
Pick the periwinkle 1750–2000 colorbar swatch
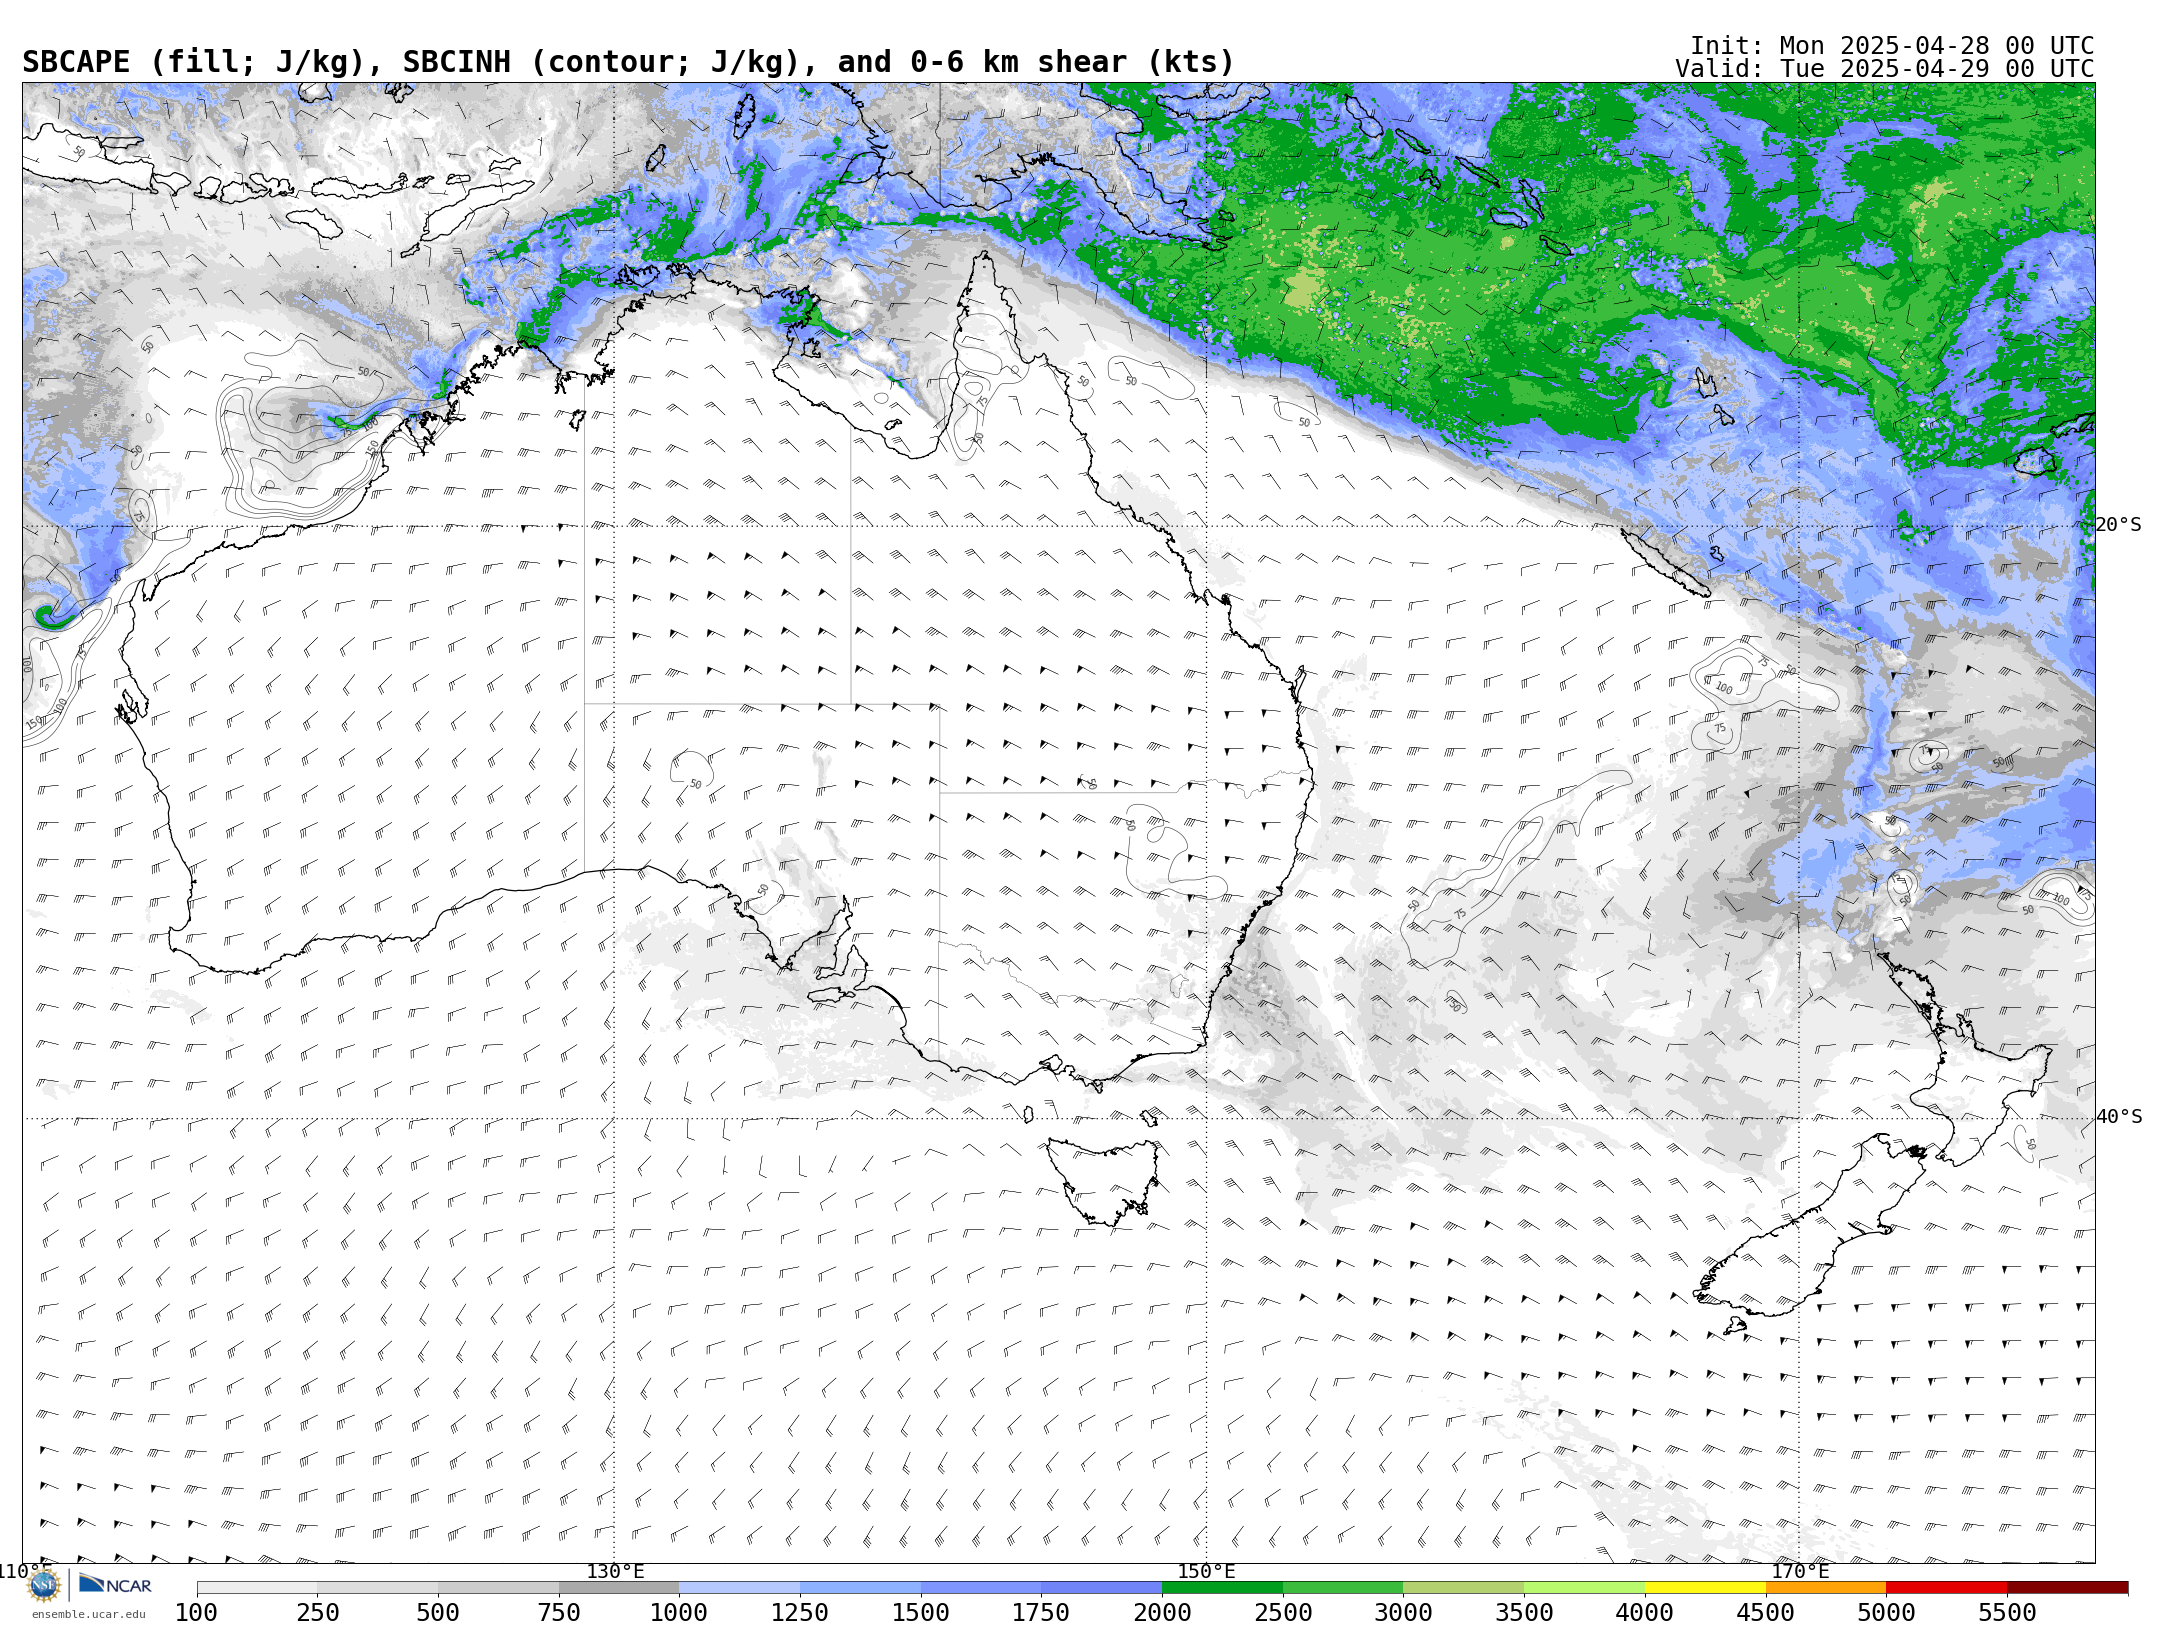click(x=1102, y=1588)
